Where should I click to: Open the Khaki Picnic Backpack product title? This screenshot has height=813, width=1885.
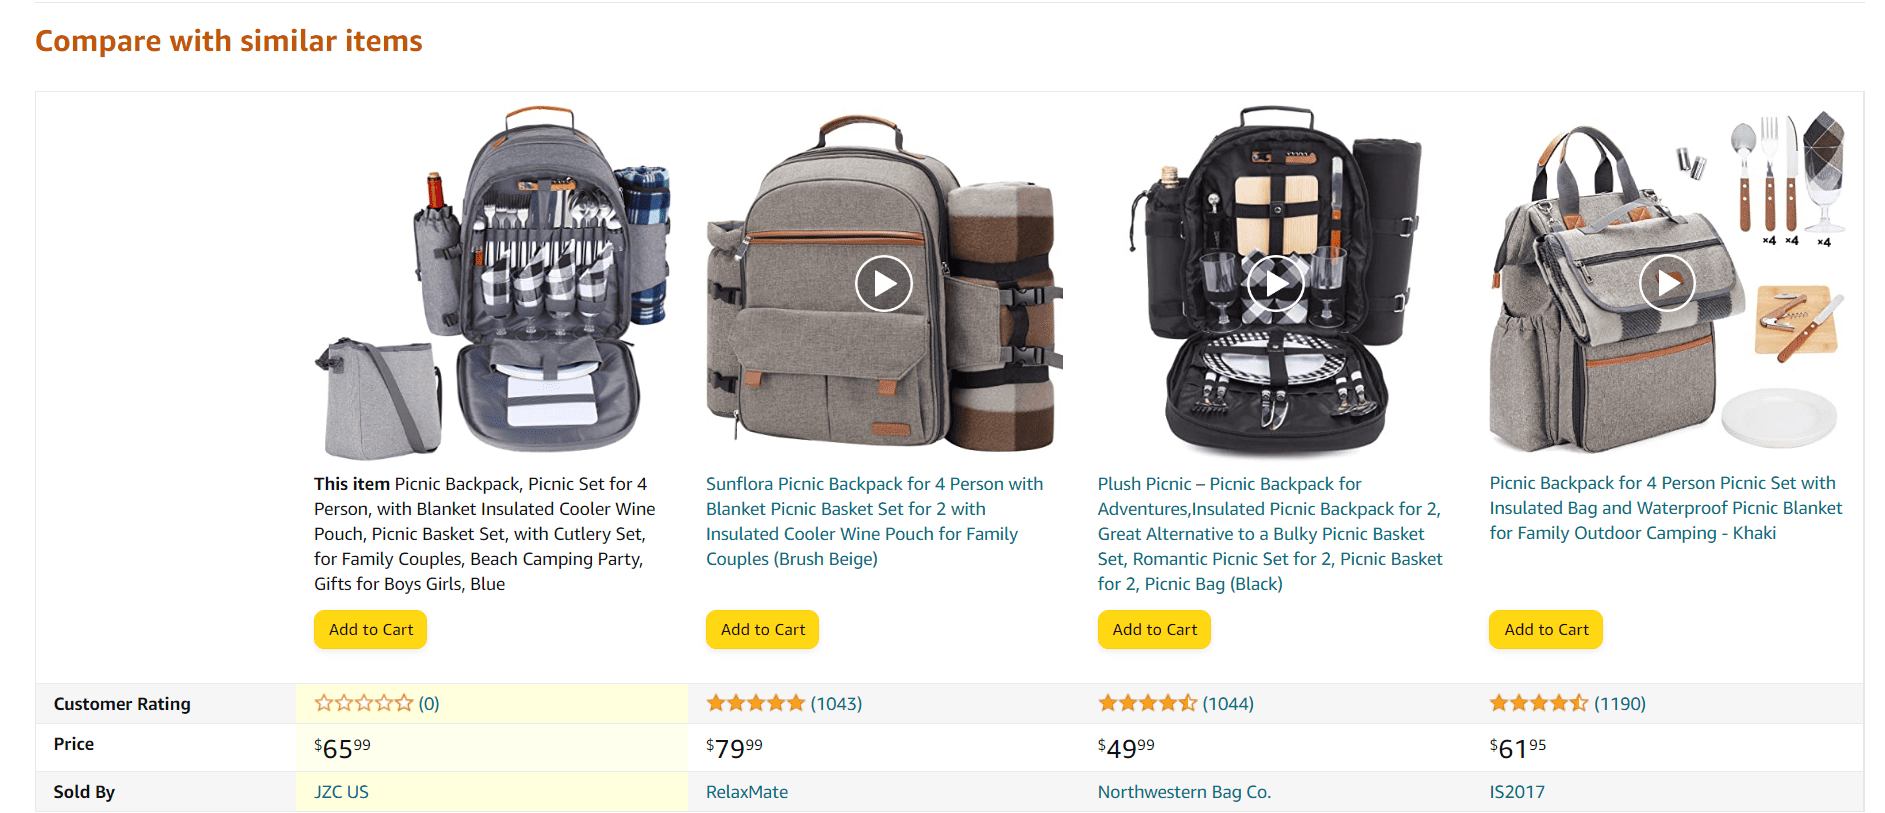(1665, 508)
